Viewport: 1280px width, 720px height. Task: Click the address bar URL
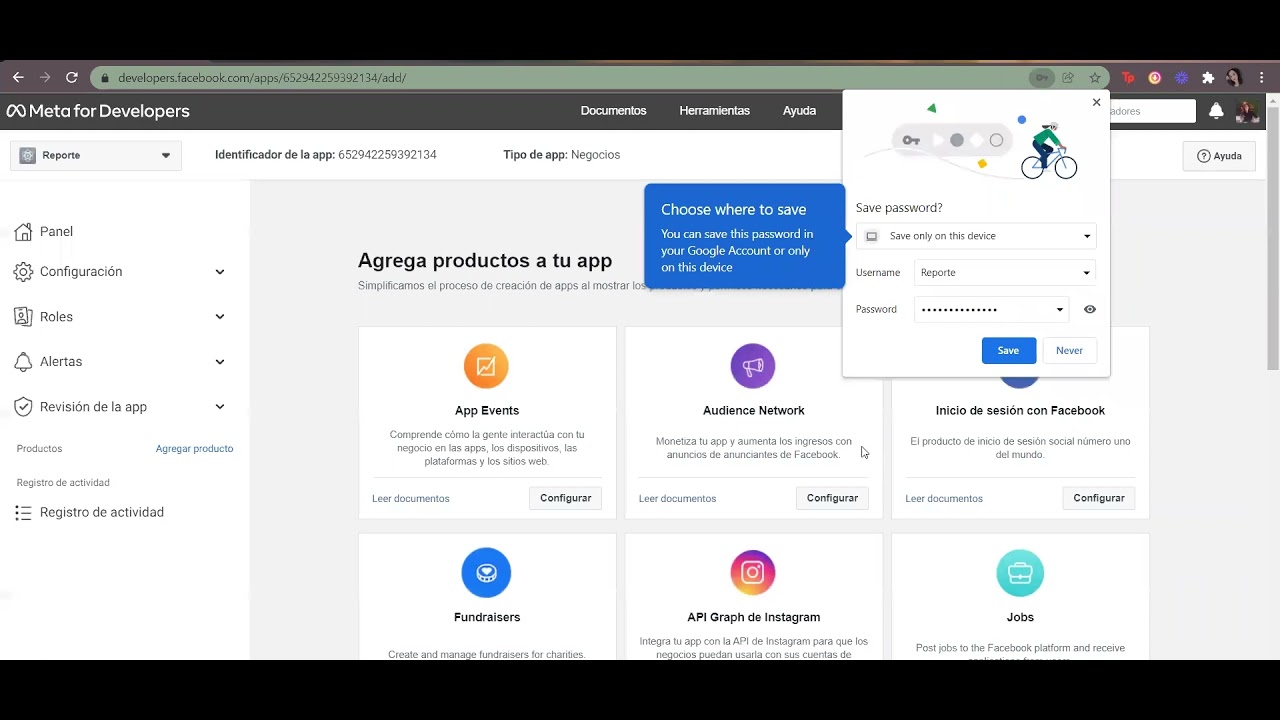pyautogui.click(x=262, y=78)
